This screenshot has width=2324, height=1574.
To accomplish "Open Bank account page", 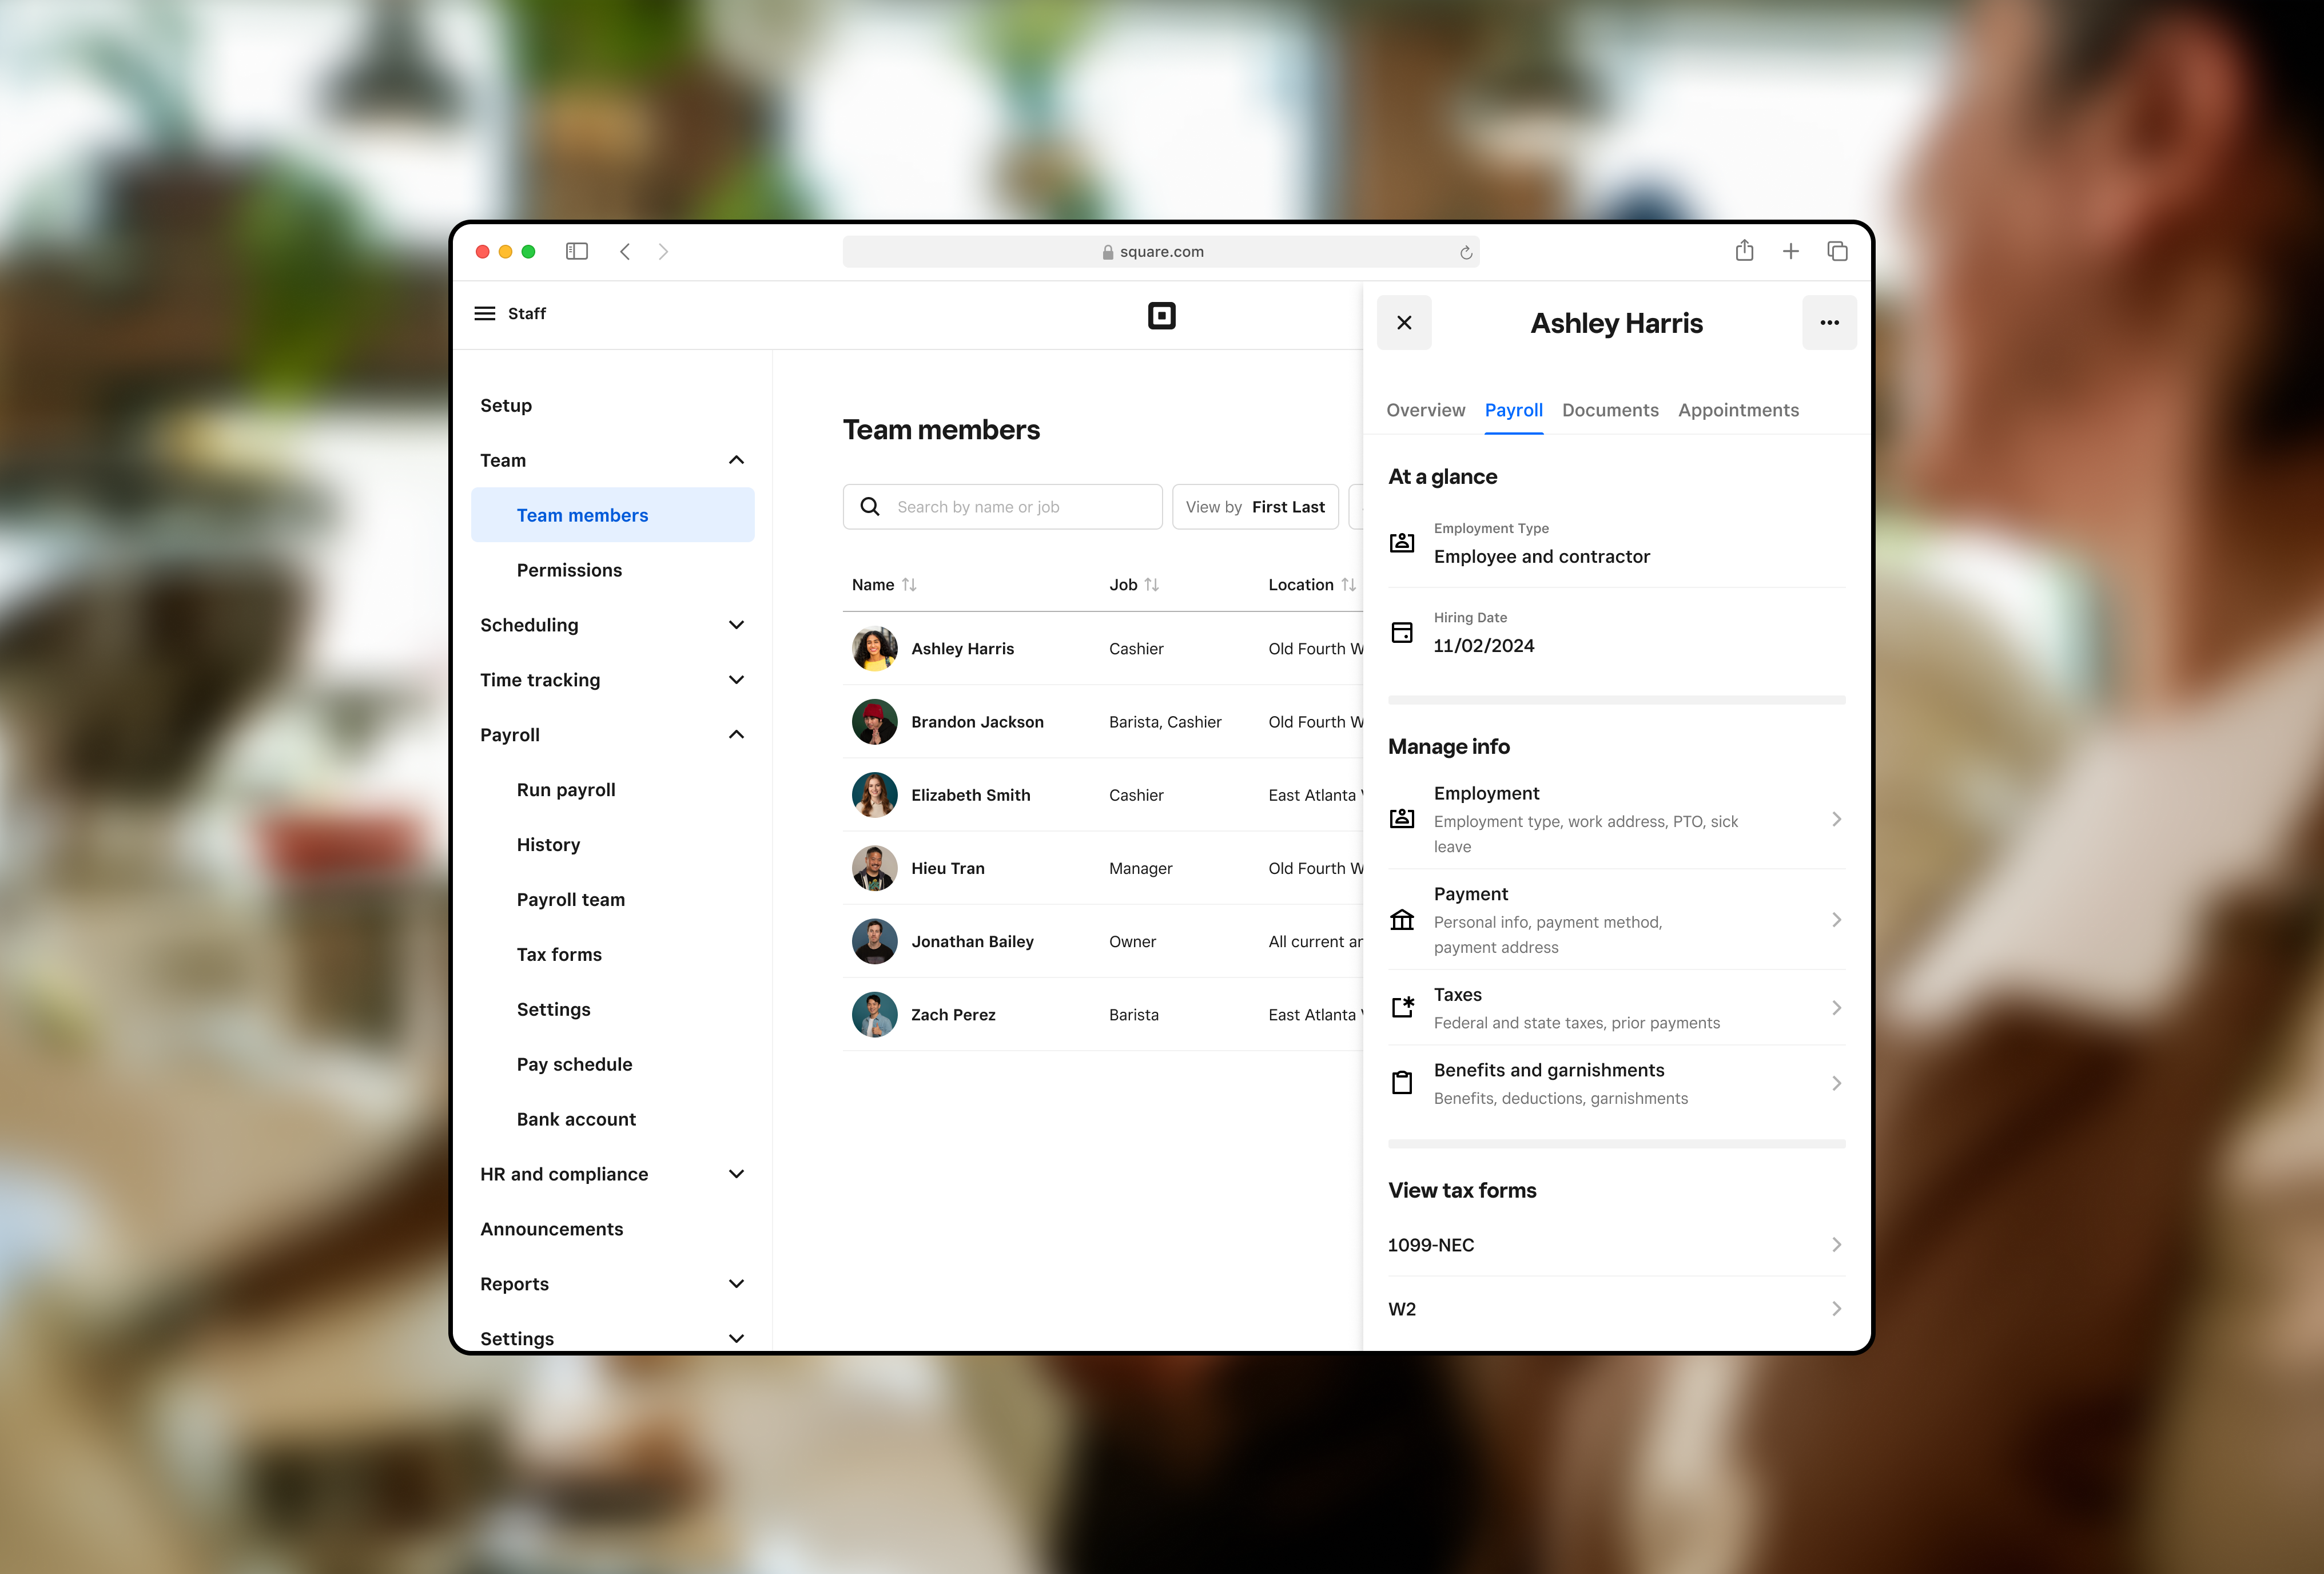I will point(576,1119).
